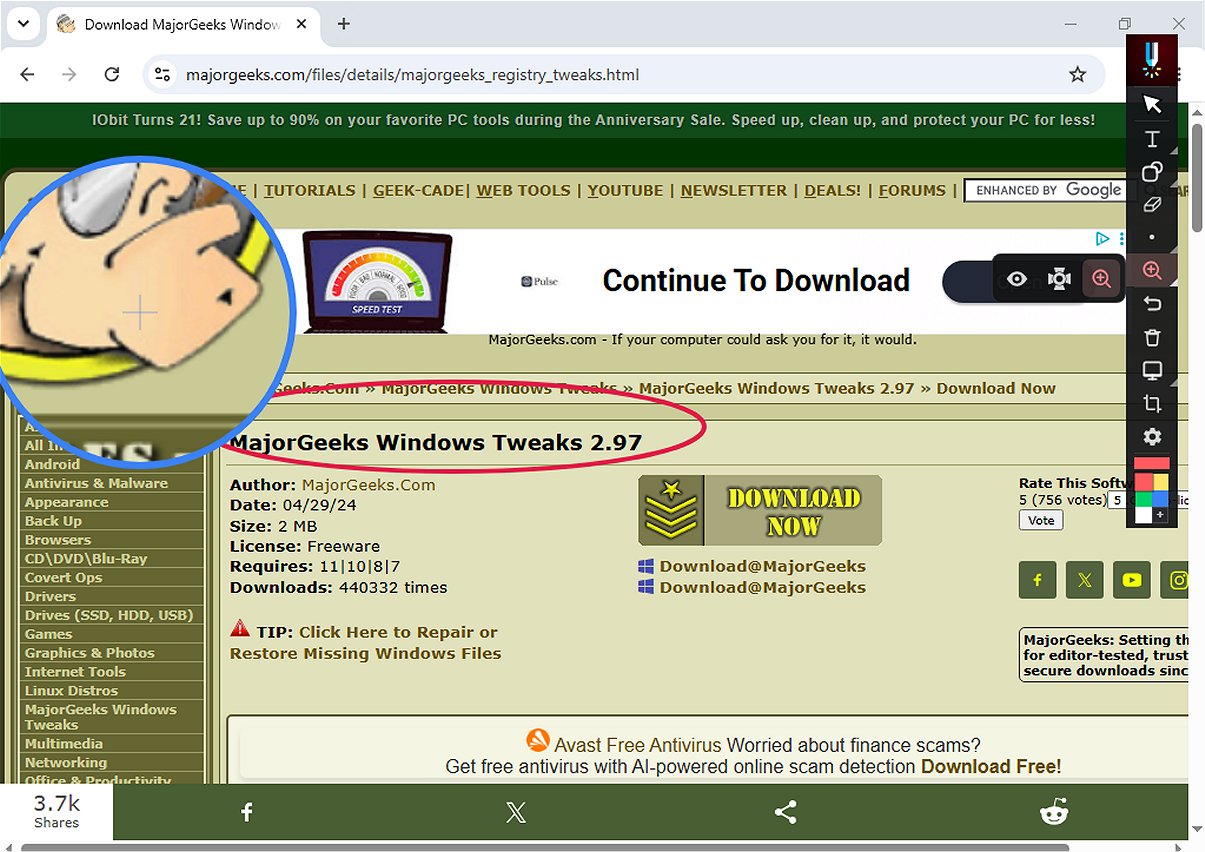
Task: Choose the shapes tool in annotation toolbar
Action: 1152,171
